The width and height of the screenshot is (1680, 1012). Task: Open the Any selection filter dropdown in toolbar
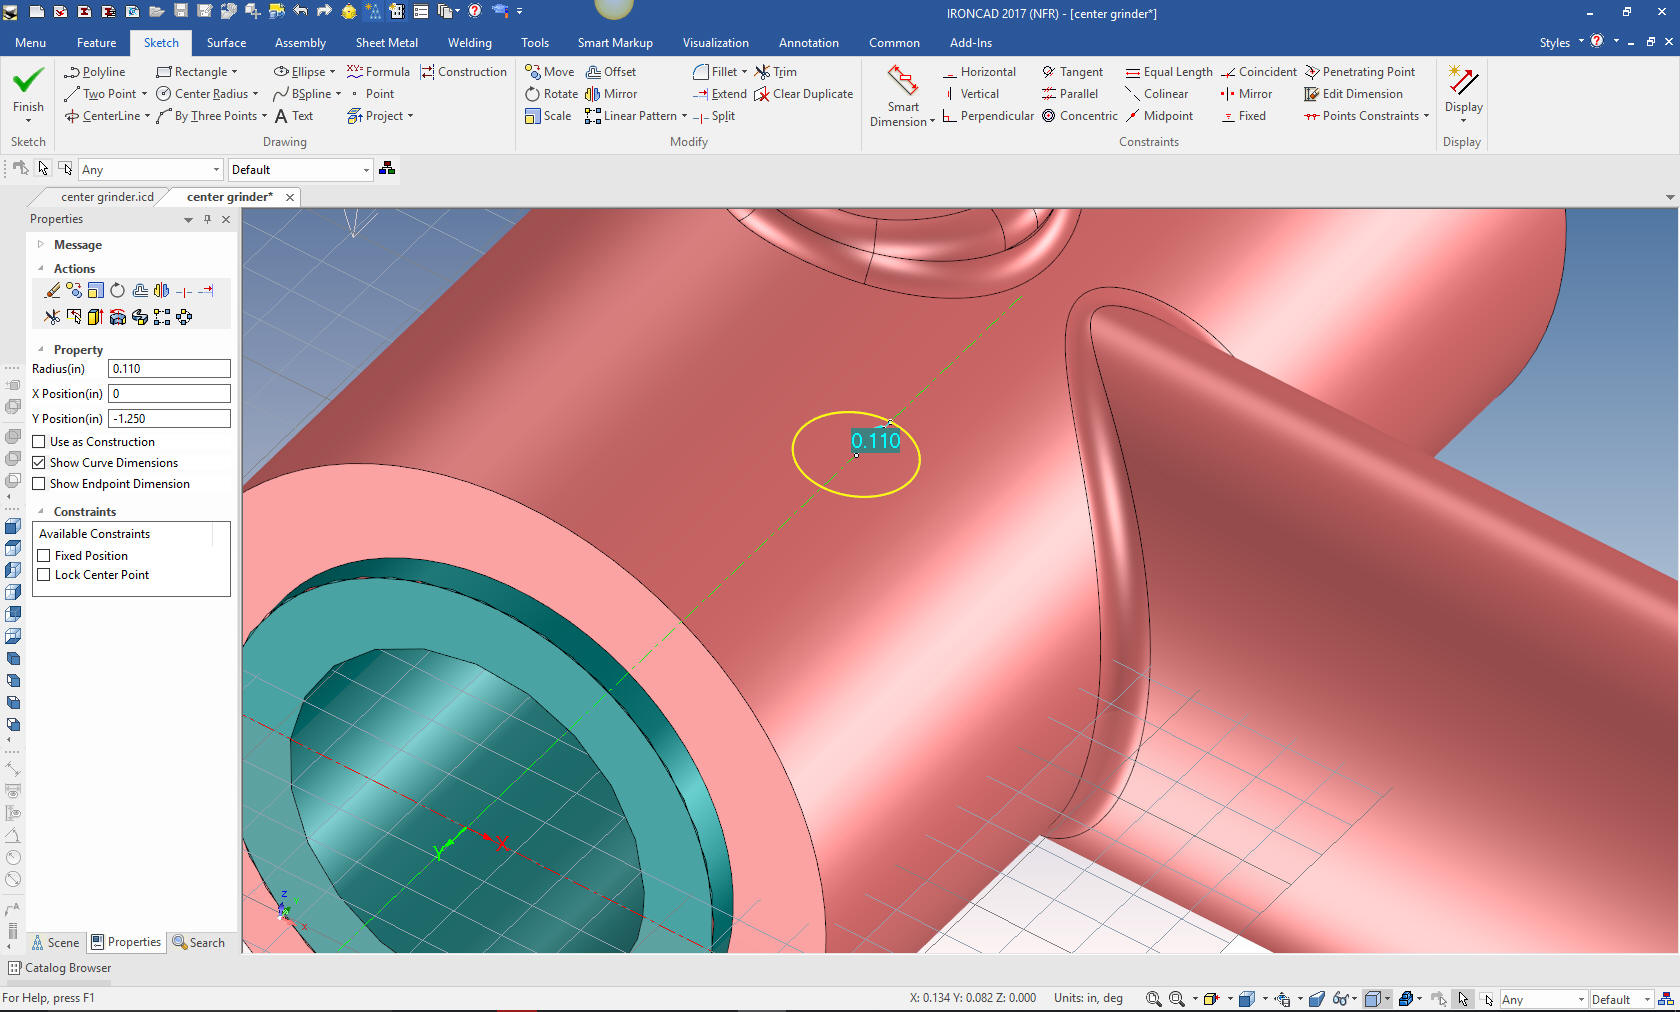click(x=216, y=170)
